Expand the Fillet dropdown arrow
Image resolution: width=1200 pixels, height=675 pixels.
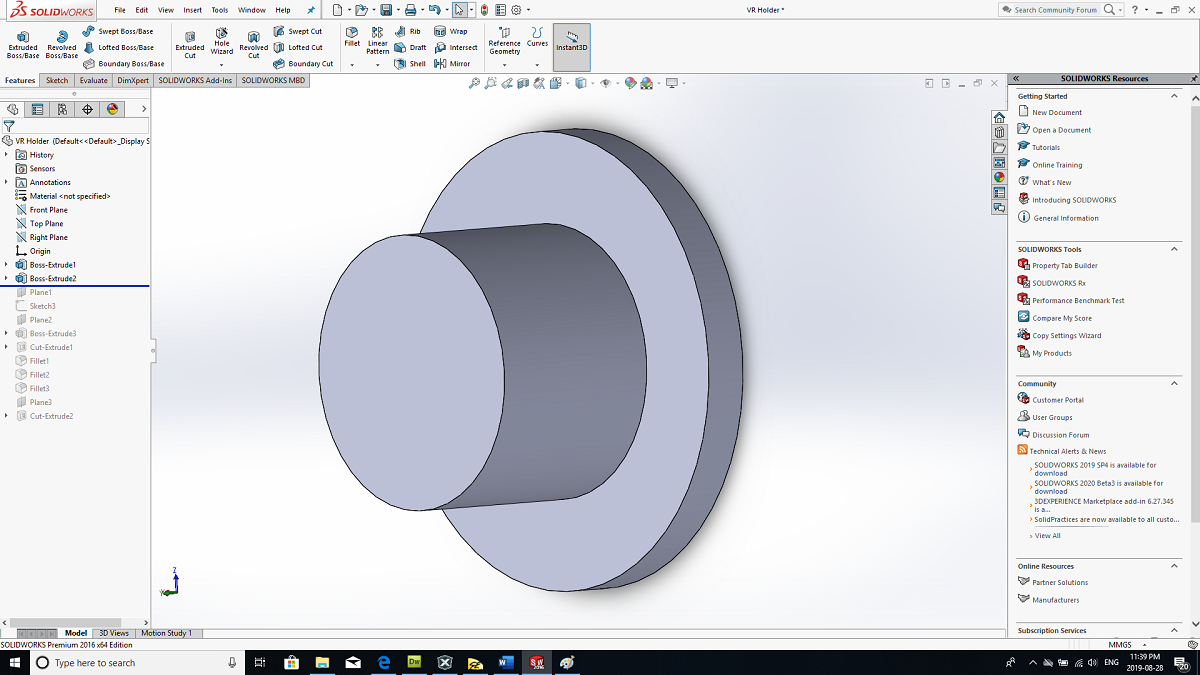click(x=352, y=65)
